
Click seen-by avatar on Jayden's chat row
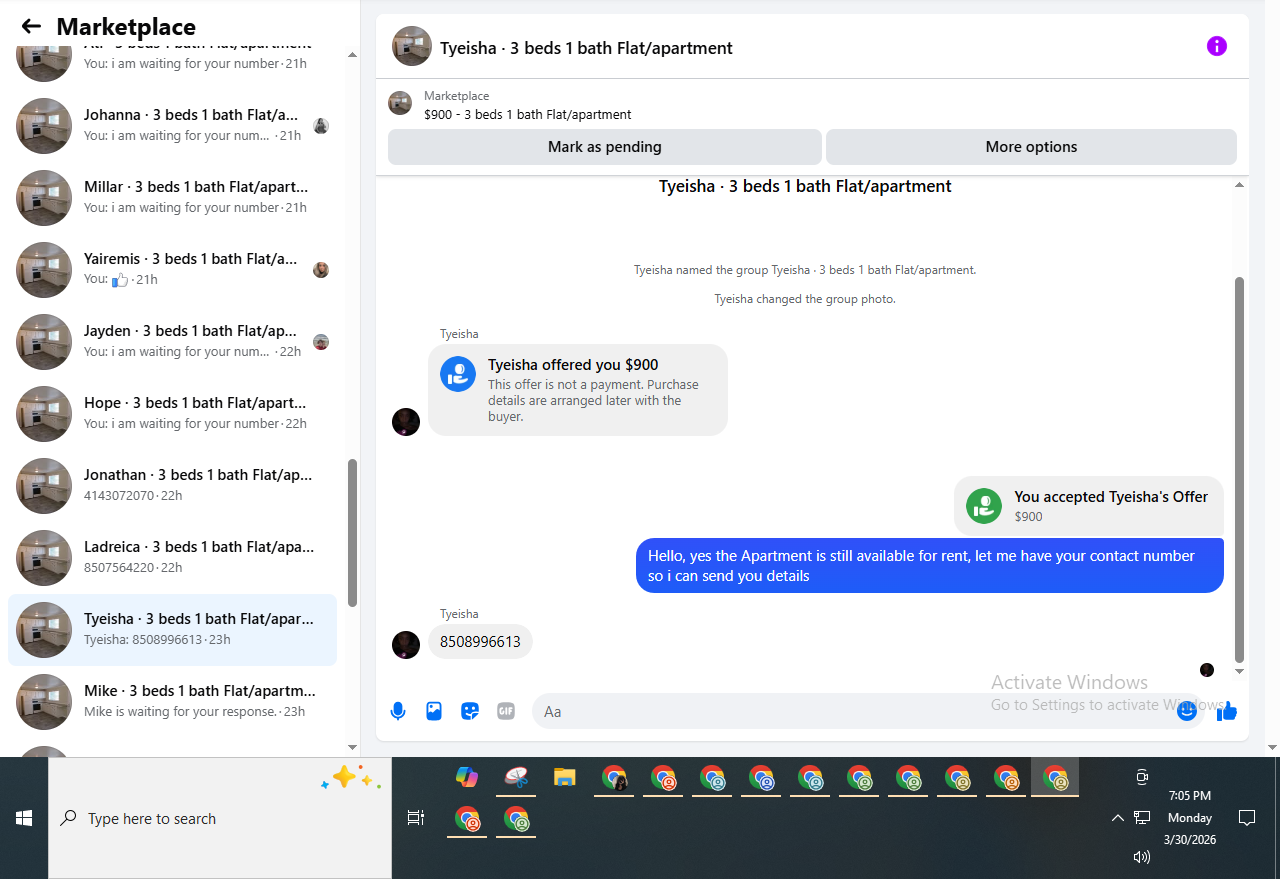click(x=321, y=342)
